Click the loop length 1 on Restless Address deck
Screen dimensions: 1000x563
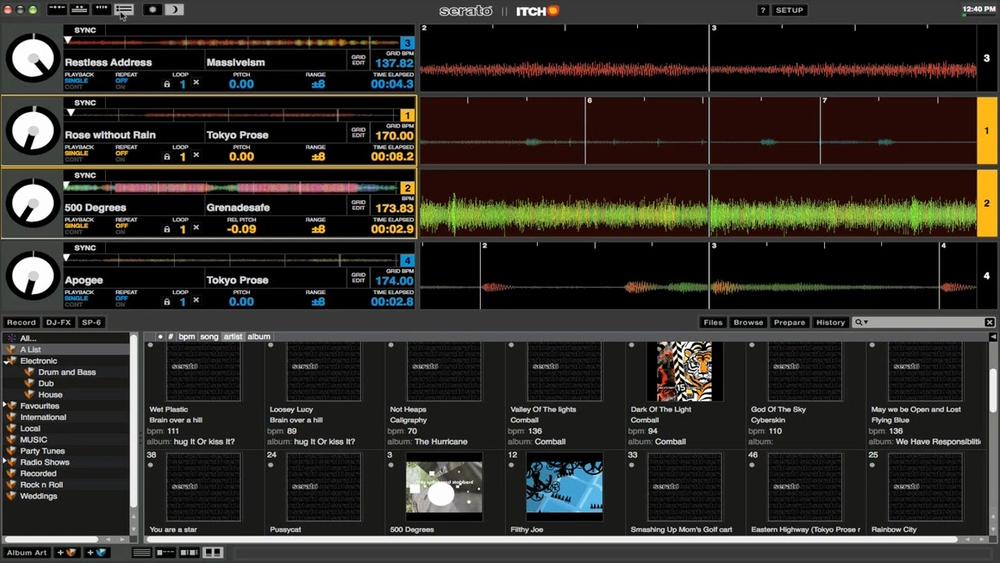[x=182, y=84]
